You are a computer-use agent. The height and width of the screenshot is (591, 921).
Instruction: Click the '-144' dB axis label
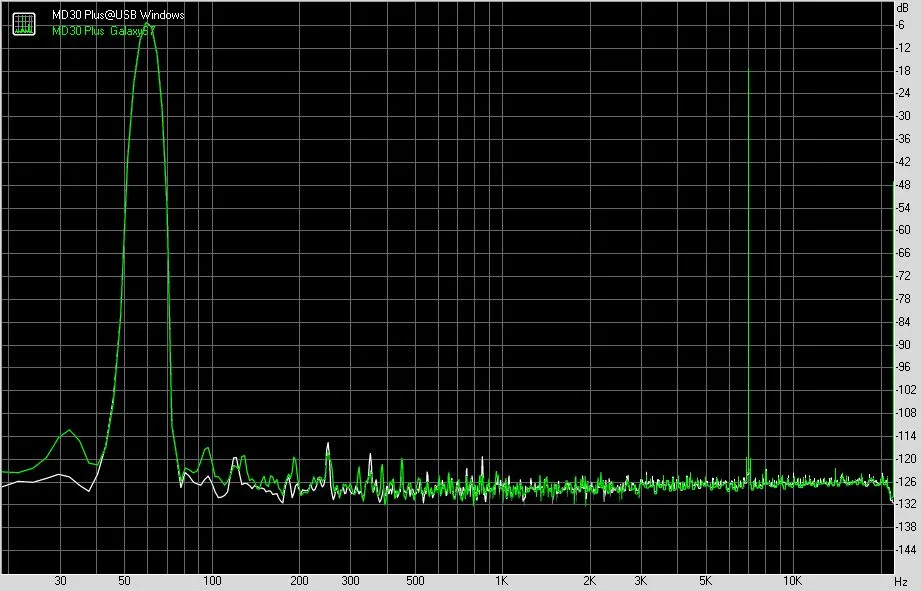[905, 549]
